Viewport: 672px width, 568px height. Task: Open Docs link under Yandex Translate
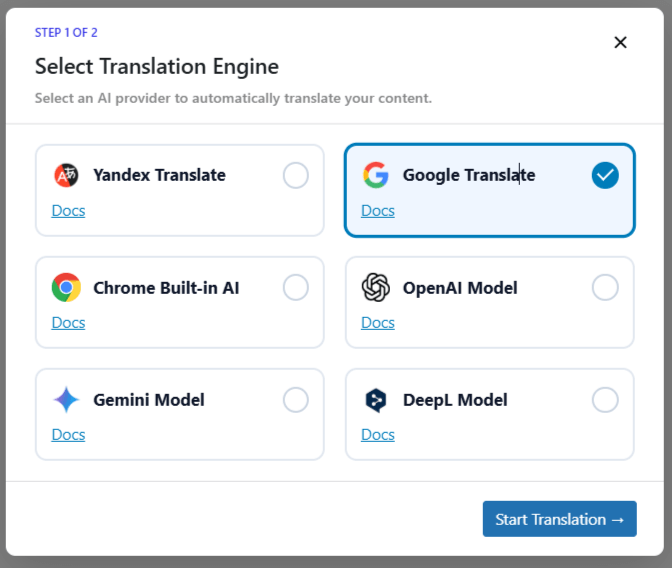[x=68, y=211]
